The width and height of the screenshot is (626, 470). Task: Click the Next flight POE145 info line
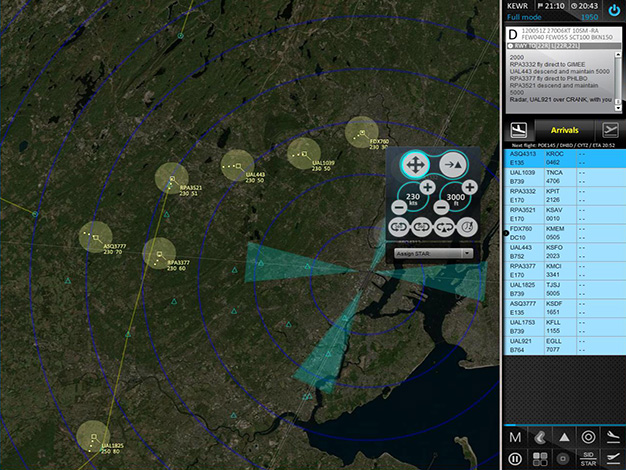point(563,145)
